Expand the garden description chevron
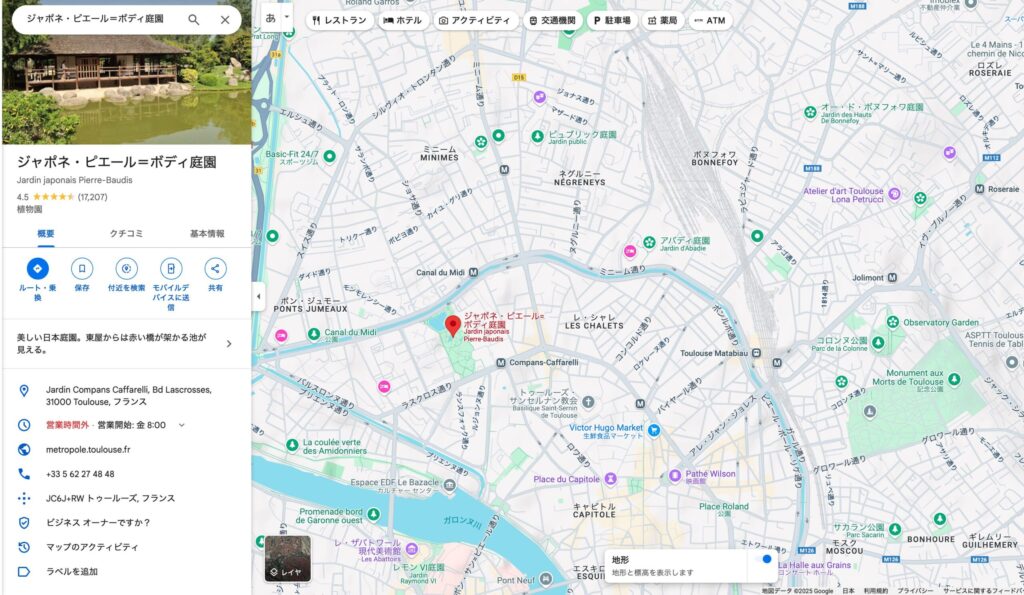Image resolution: width=1024 pixels, height=595 pixels. tap(229, 344)
